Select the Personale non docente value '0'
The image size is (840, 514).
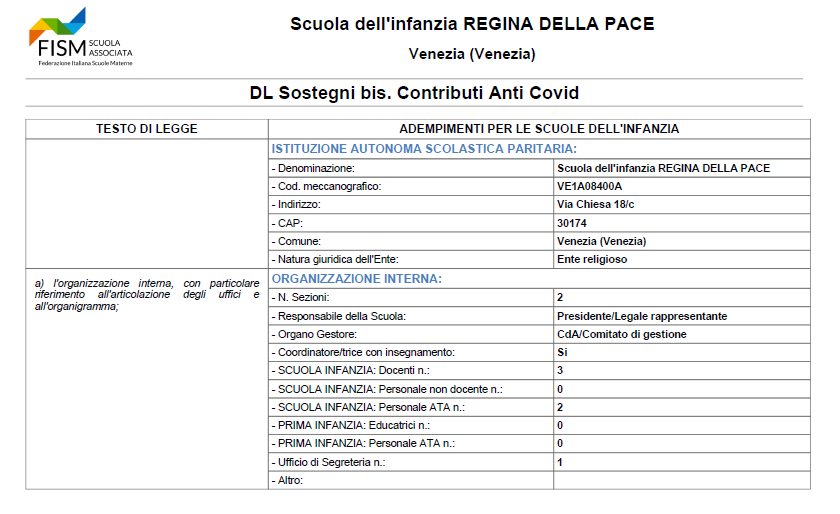tap(560, 390)
